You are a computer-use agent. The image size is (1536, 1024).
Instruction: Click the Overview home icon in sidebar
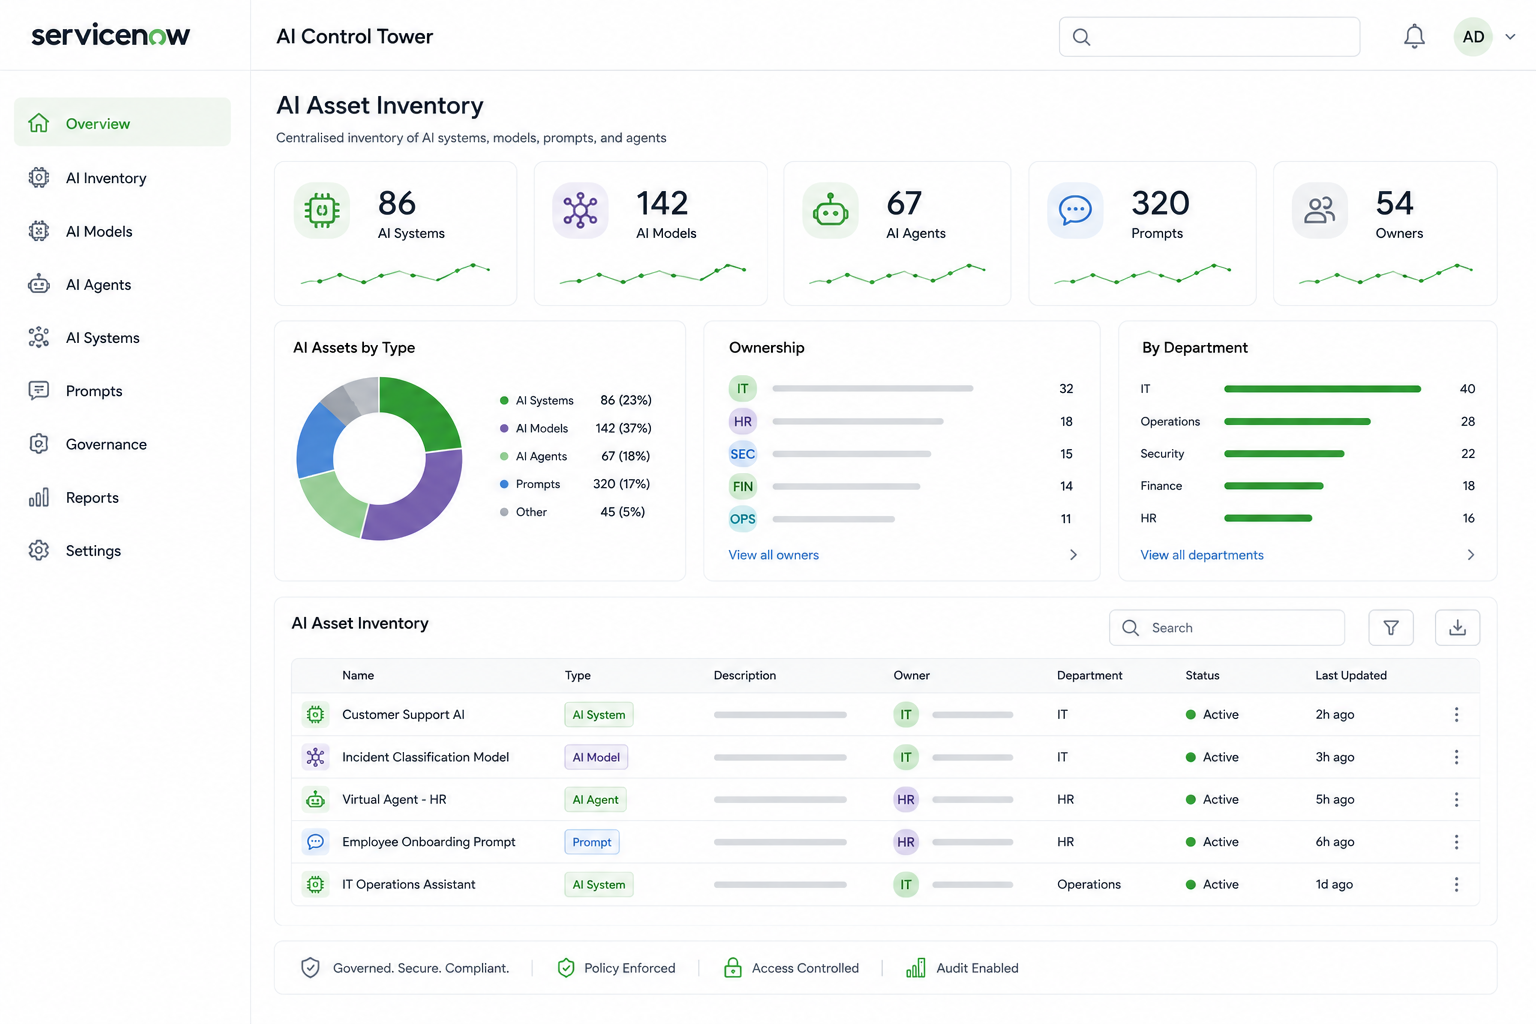click(x=39, y=123)
